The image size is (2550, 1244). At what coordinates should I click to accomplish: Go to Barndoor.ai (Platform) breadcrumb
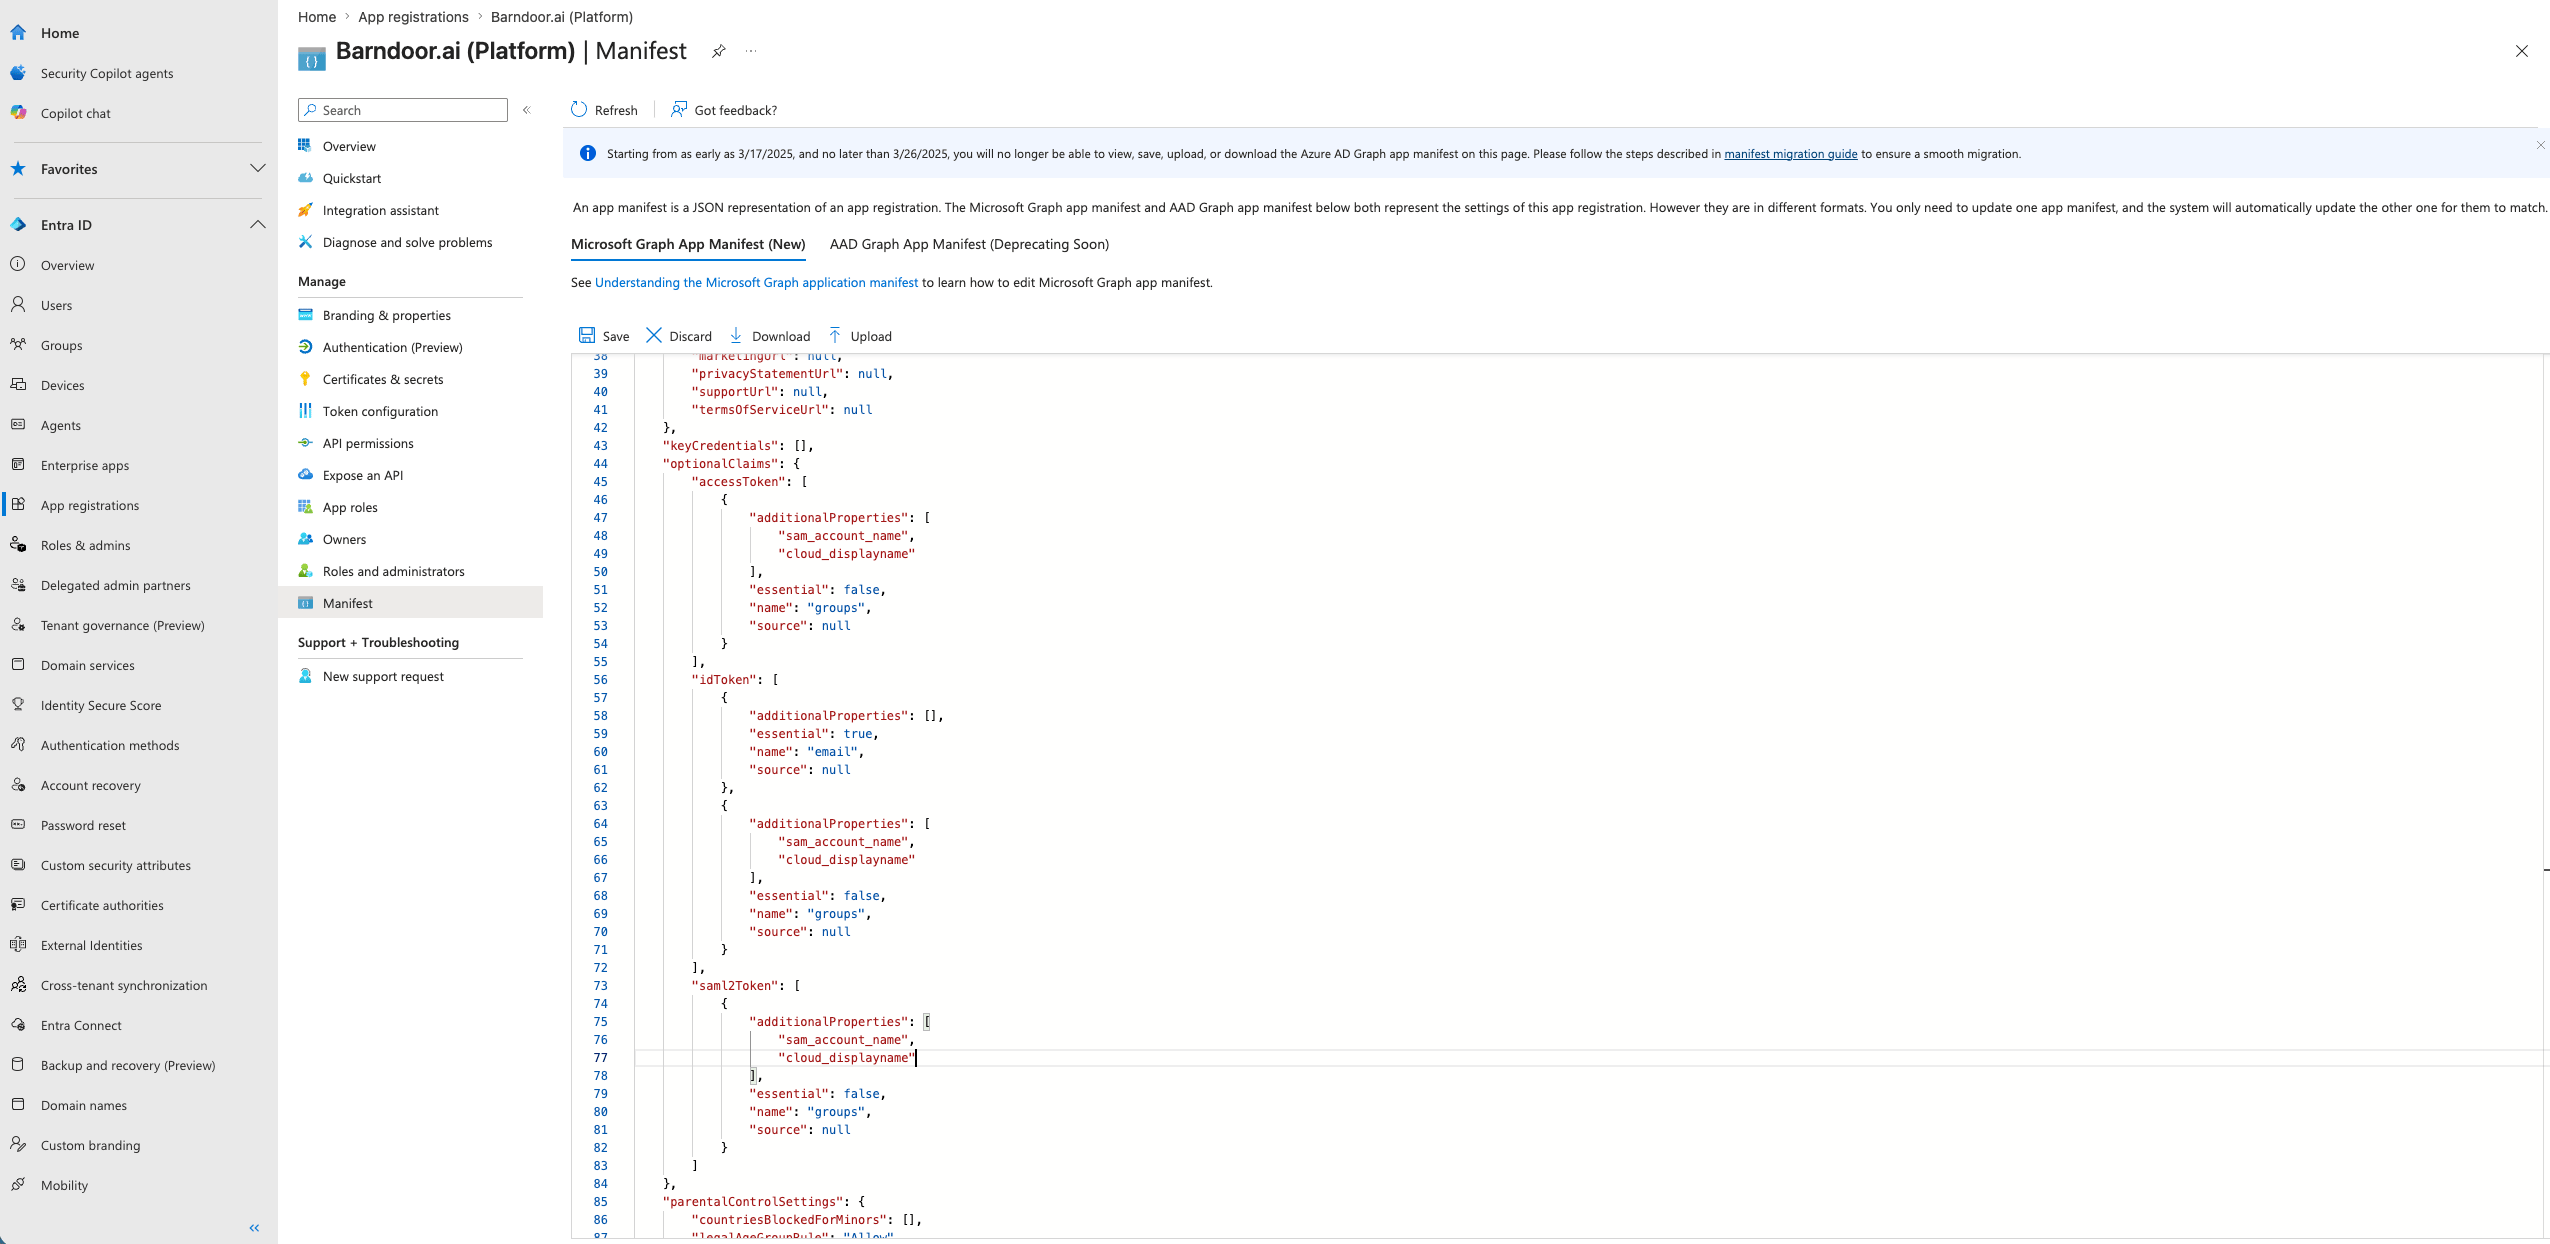(x=561, y=17)
